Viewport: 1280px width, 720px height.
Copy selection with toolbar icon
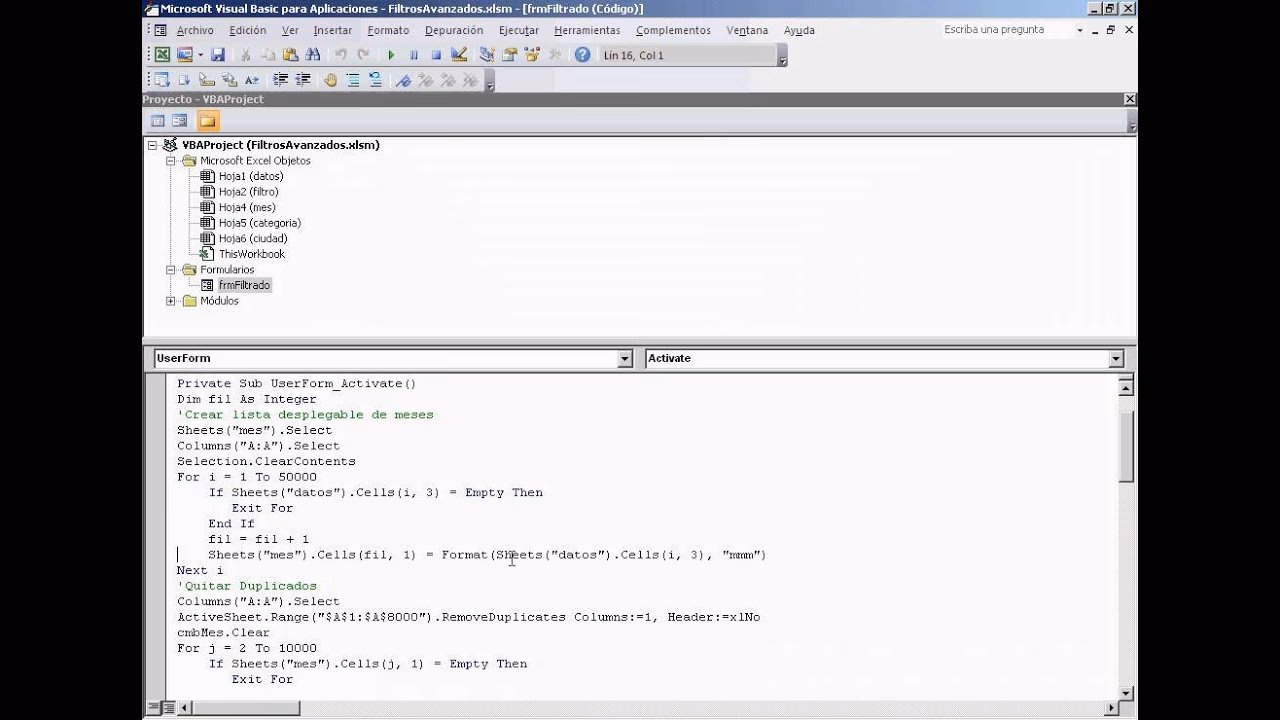pos(268,55)
